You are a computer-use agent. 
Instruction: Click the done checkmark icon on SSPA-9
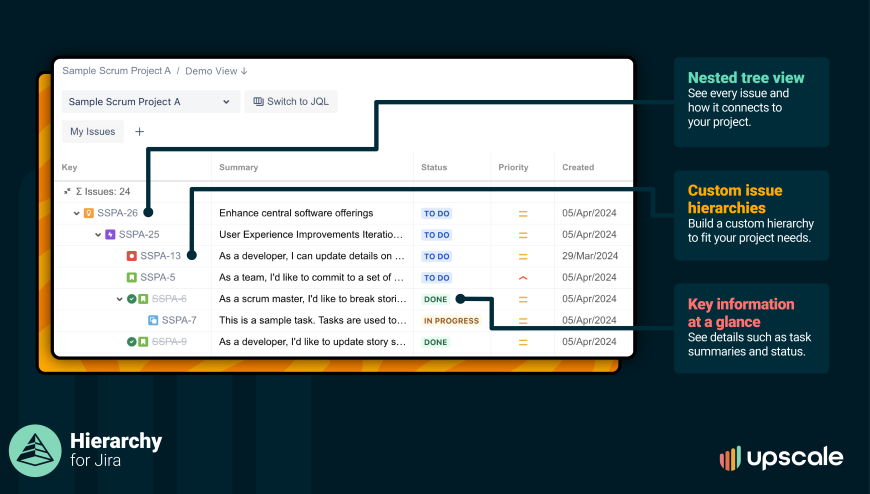point(131,342)
